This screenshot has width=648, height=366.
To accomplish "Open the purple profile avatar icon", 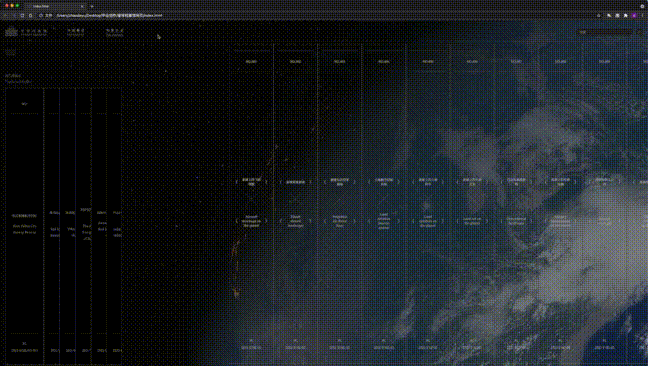I will pos(634,15).
